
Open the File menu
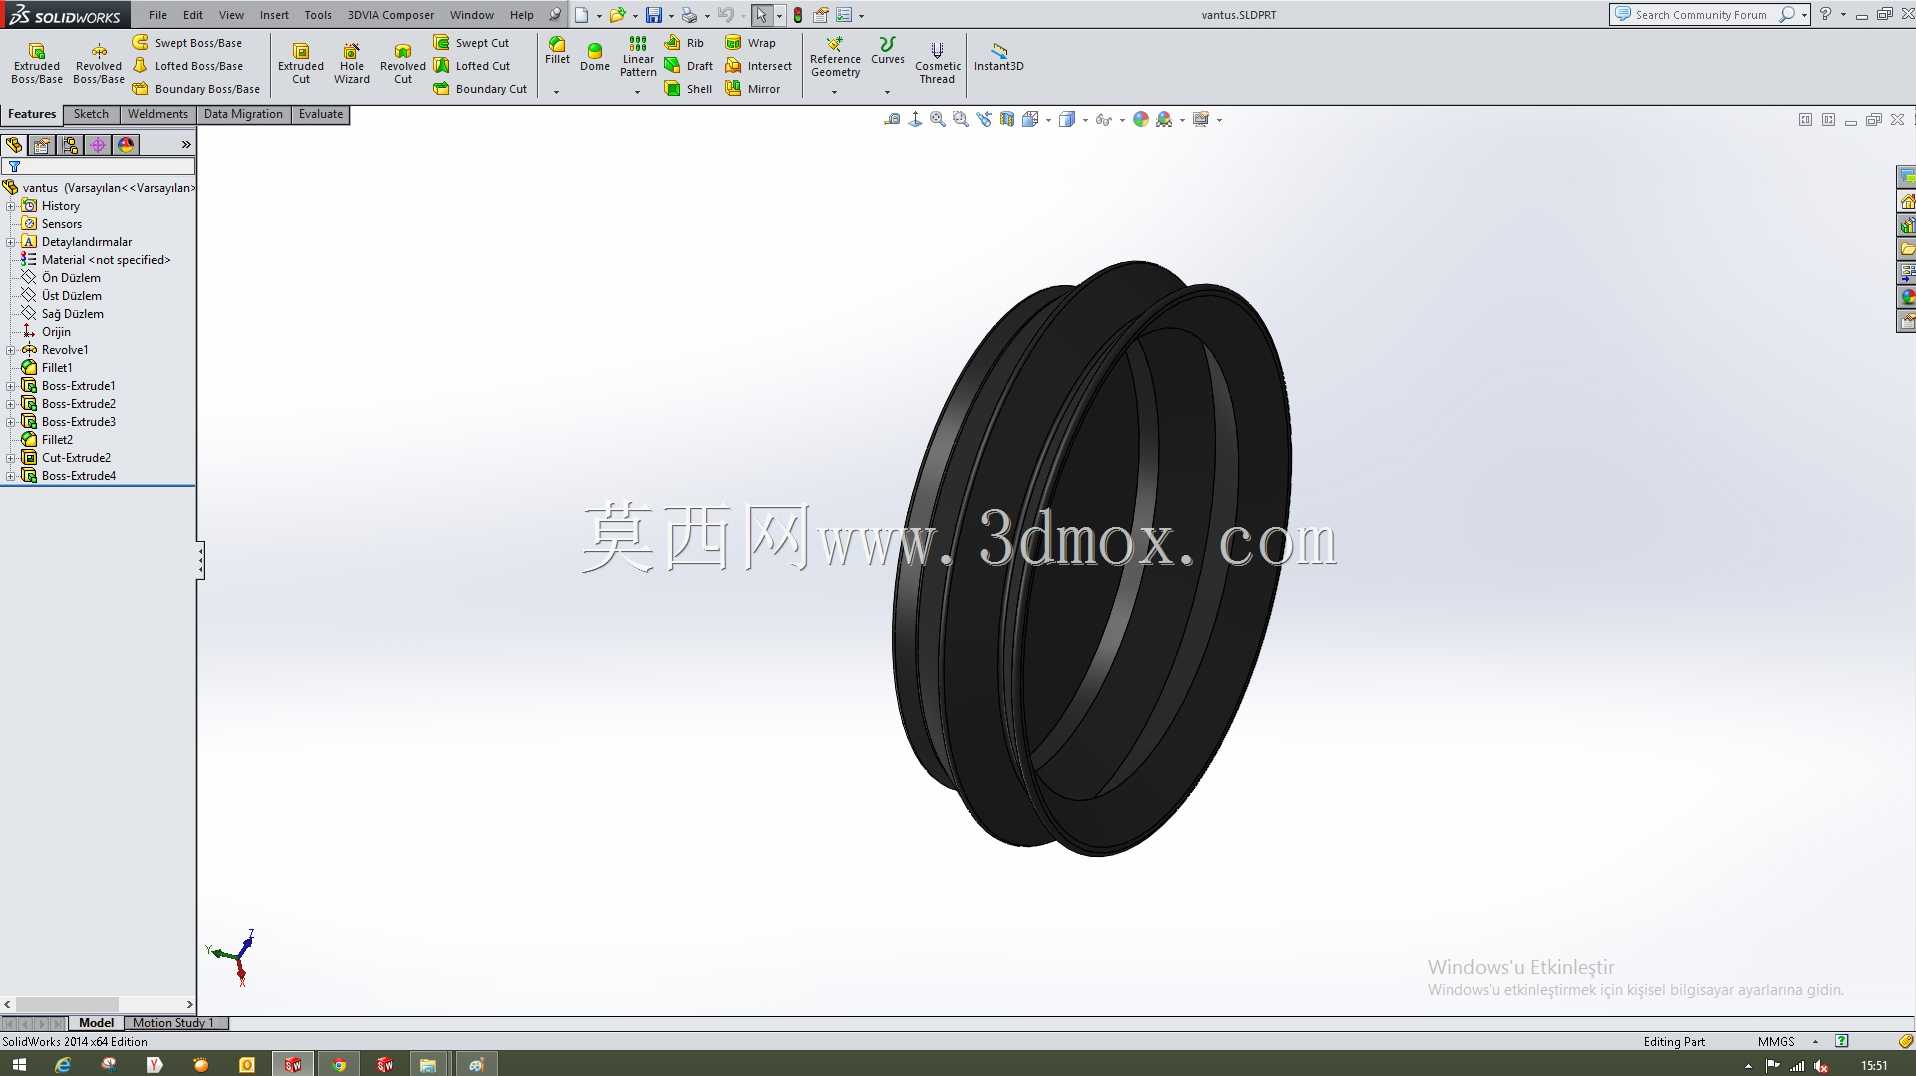(x=158, y=15)
